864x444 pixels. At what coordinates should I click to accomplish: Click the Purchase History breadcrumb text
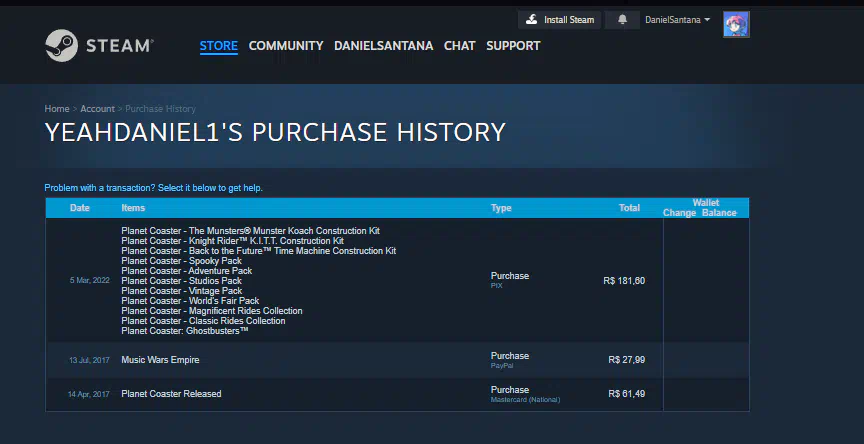(x=160, y=109)
